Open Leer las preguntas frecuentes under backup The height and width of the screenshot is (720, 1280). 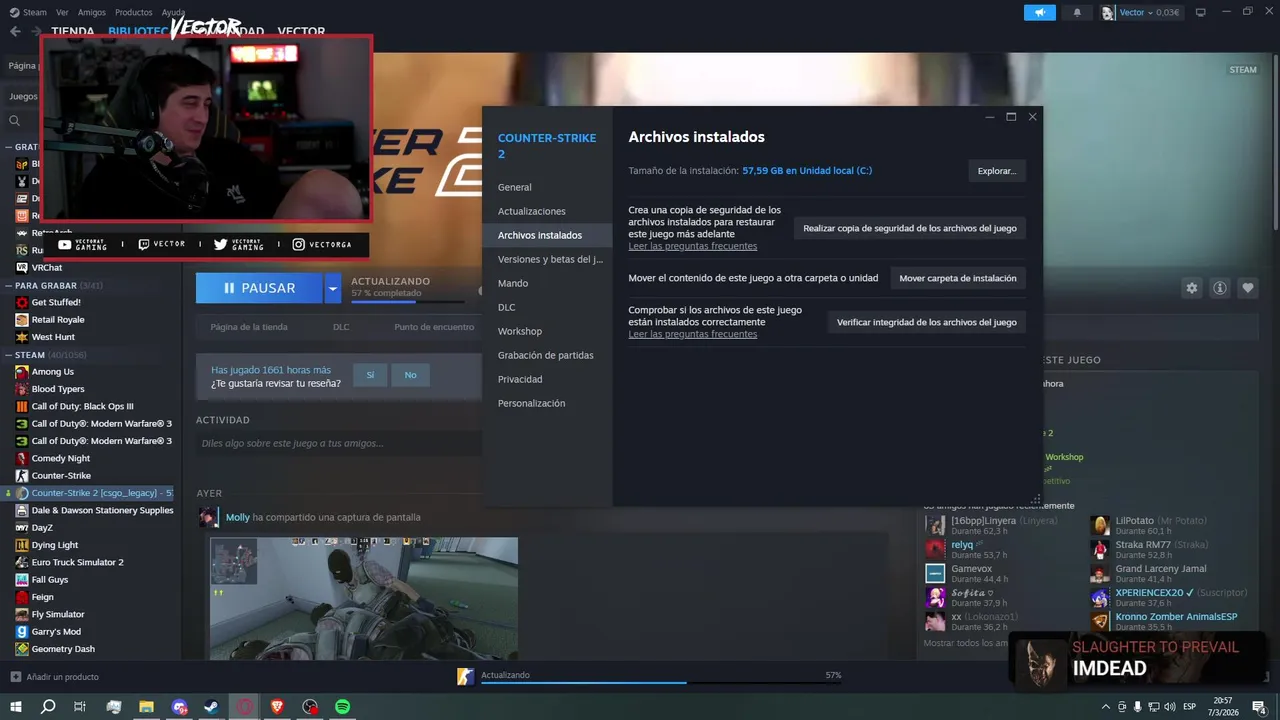692,246
